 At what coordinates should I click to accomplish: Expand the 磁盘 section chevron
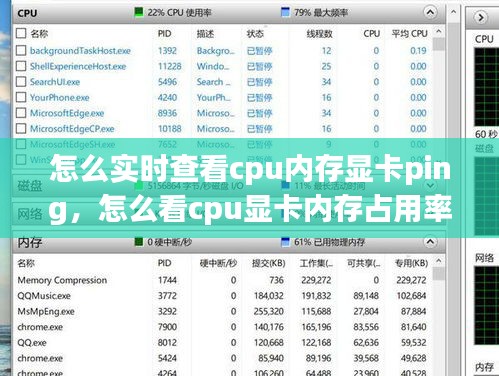click(430, 185)
